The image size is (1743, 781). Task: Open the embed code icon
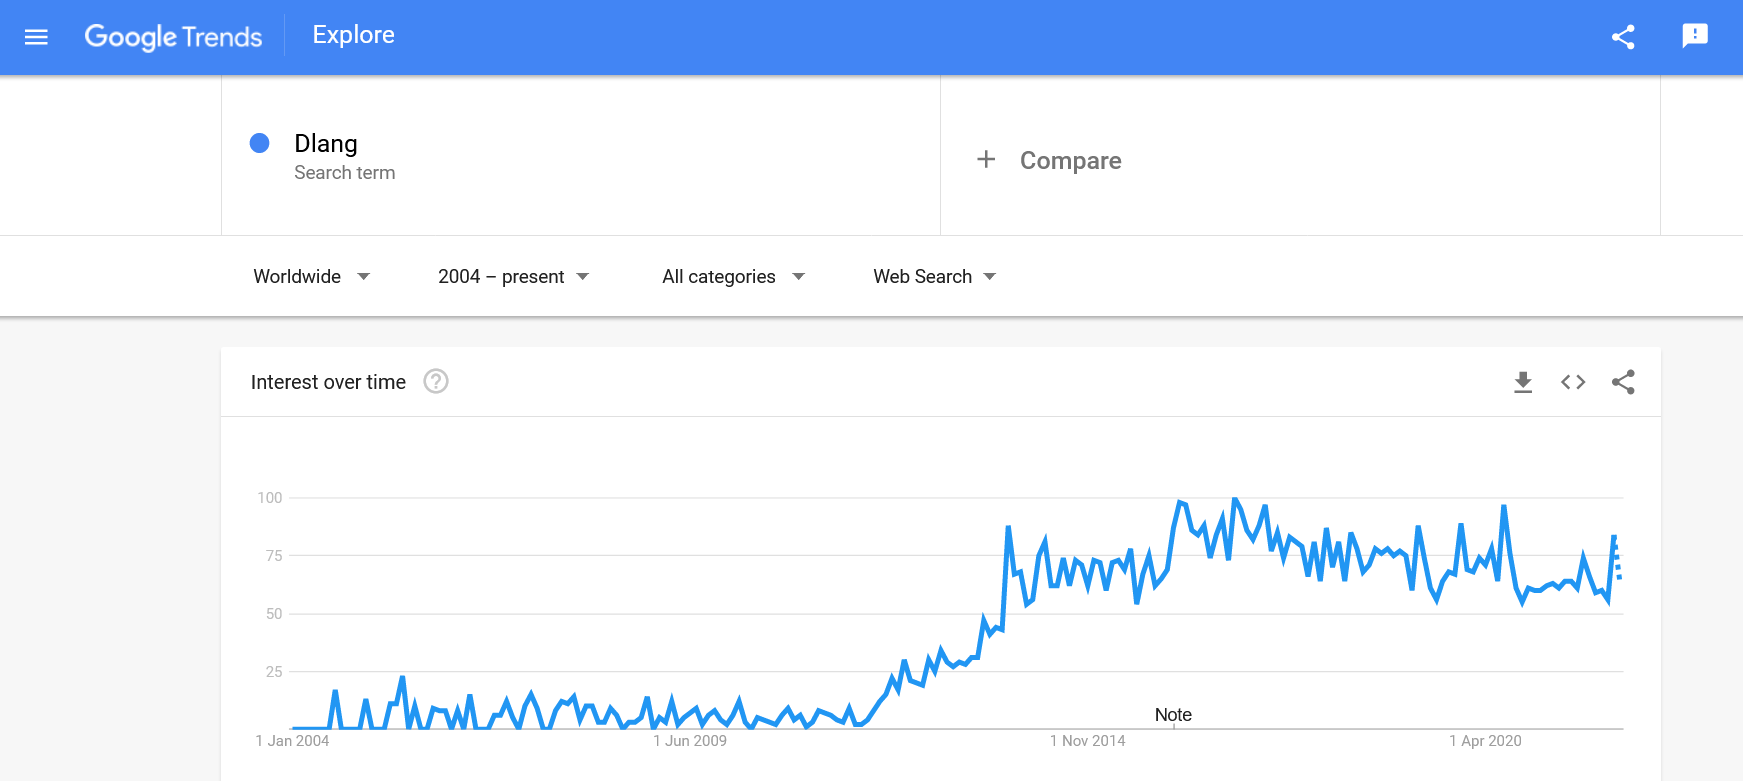[x=1573, y=382]
